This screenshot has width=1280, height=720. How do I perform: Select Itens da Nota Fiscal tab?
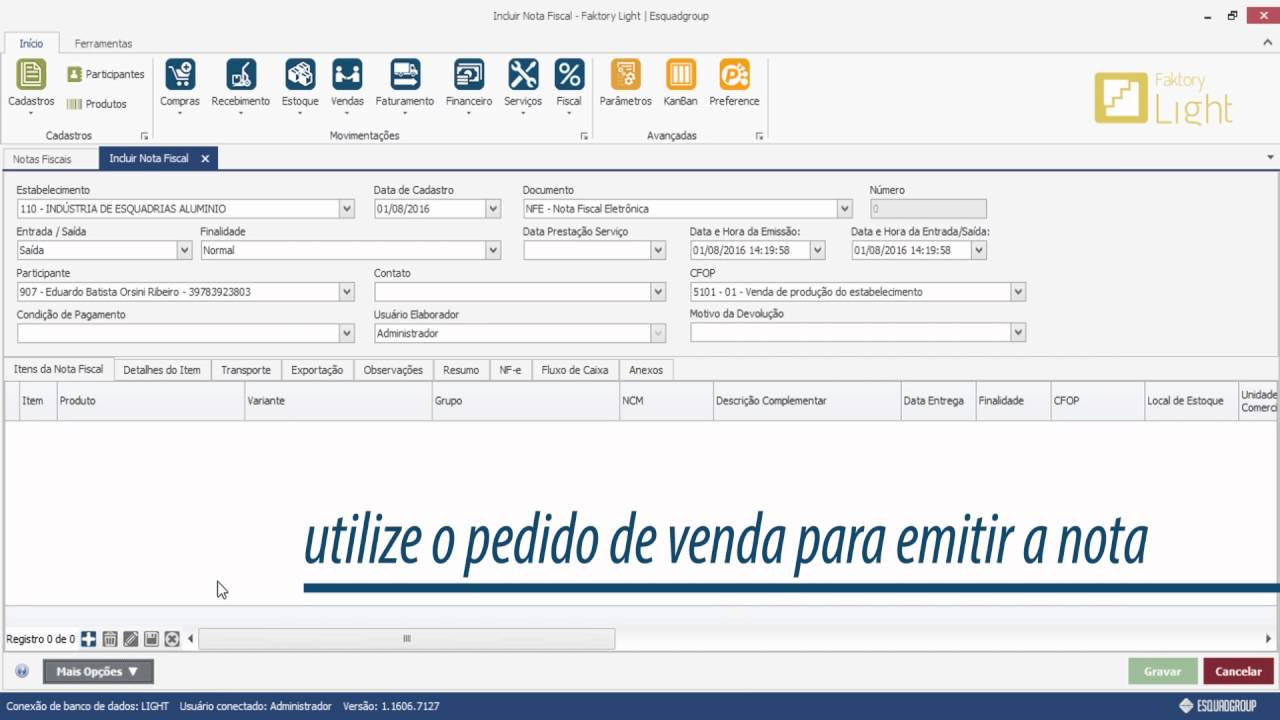58,369
